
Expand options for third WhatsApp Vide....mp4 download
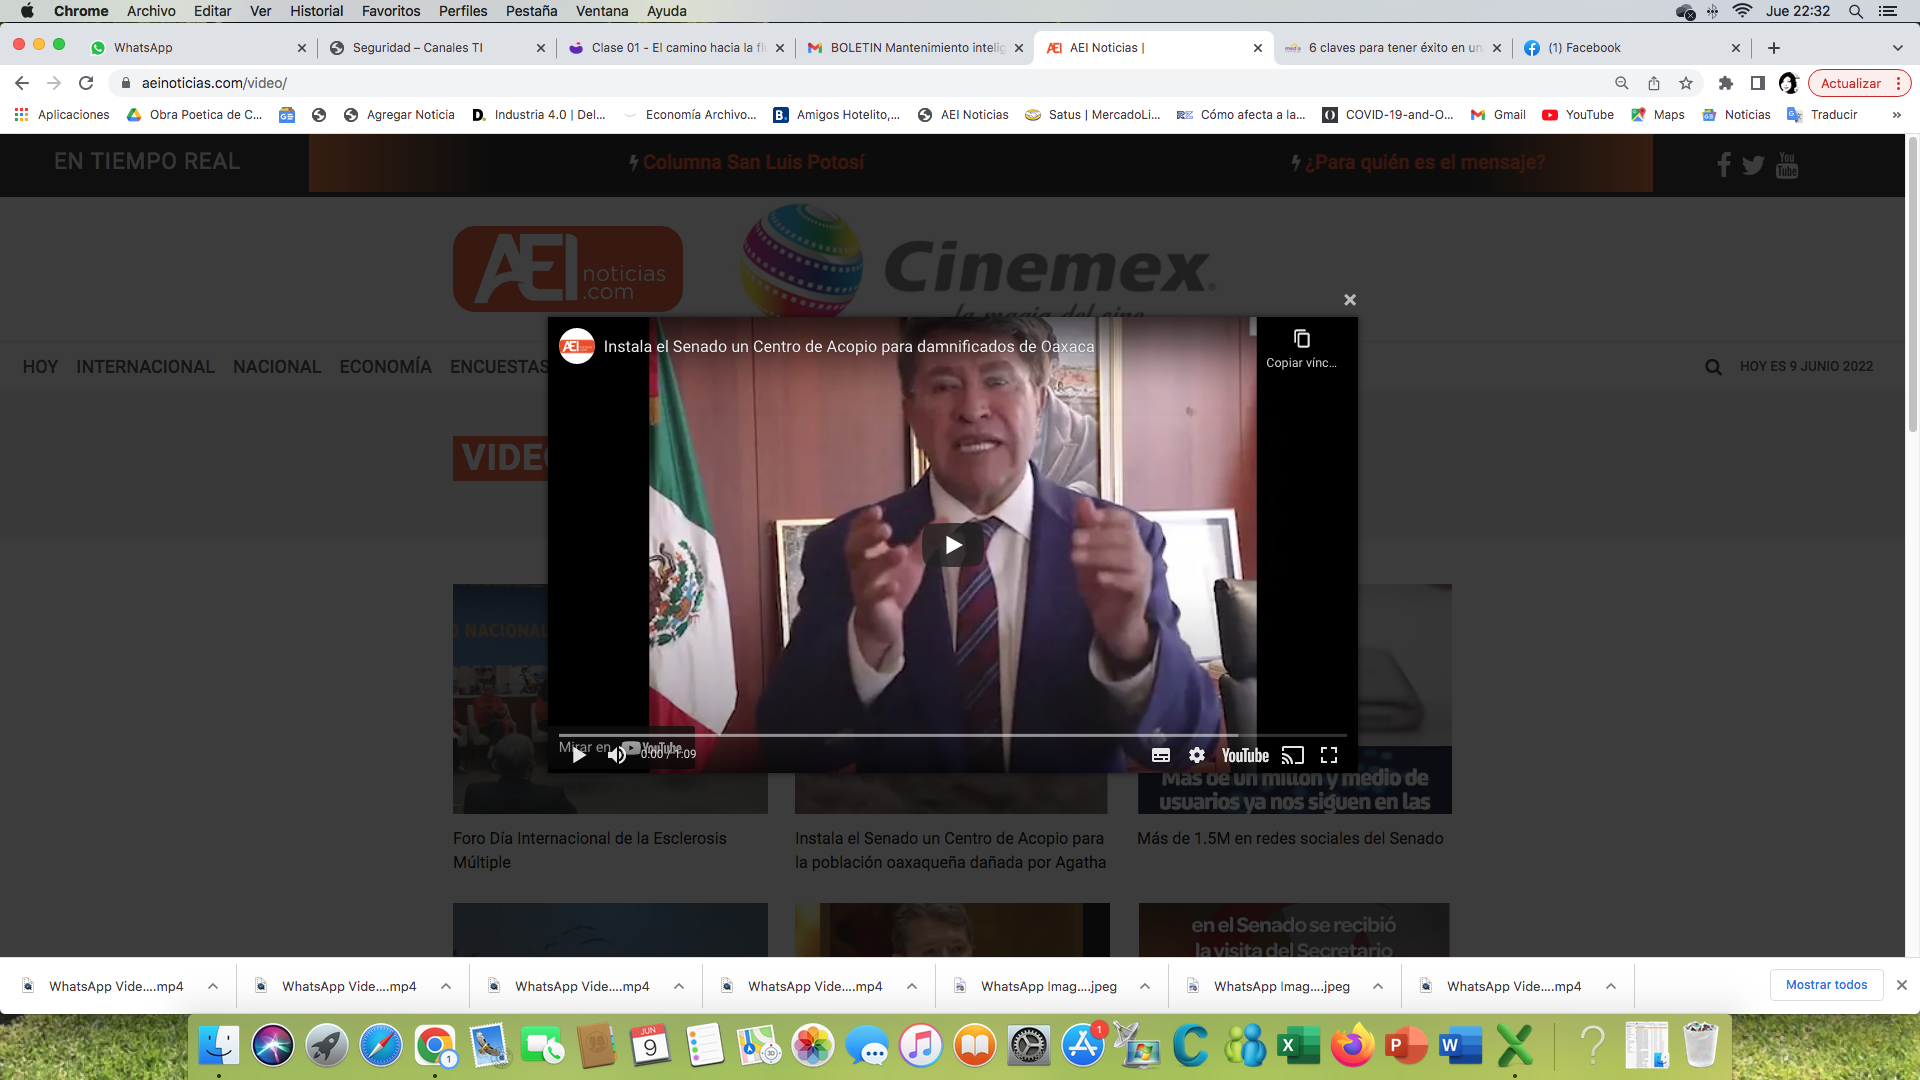(679, 986)
